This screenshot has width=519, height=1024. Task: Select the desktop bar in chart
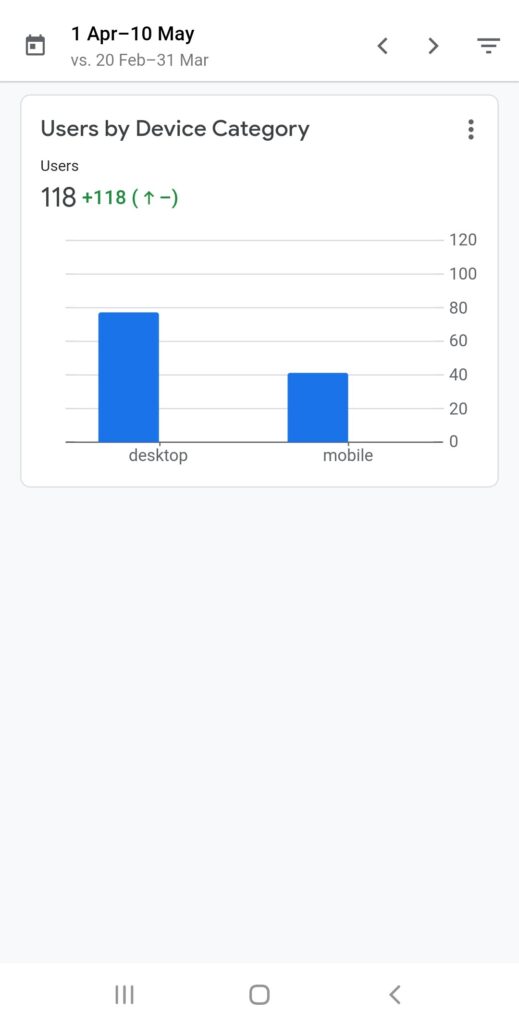[x=129, y=377]
